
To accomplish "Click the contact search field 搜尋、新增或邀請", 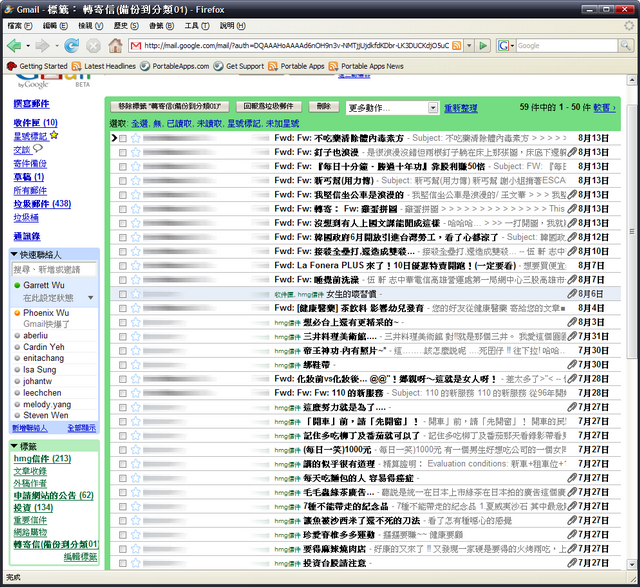I will point(54,269).
